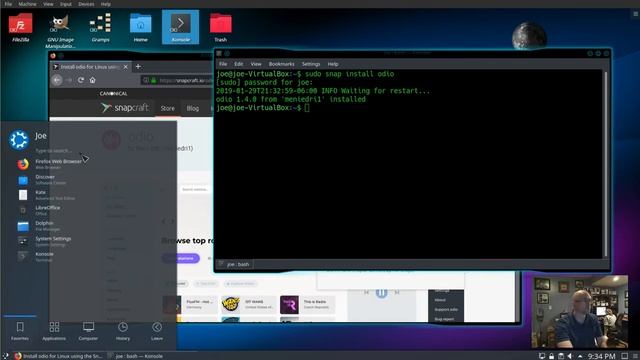The image size is (640, 360).
Task: Switch to launcher Computer tab
Action: (x=88, y=331)
